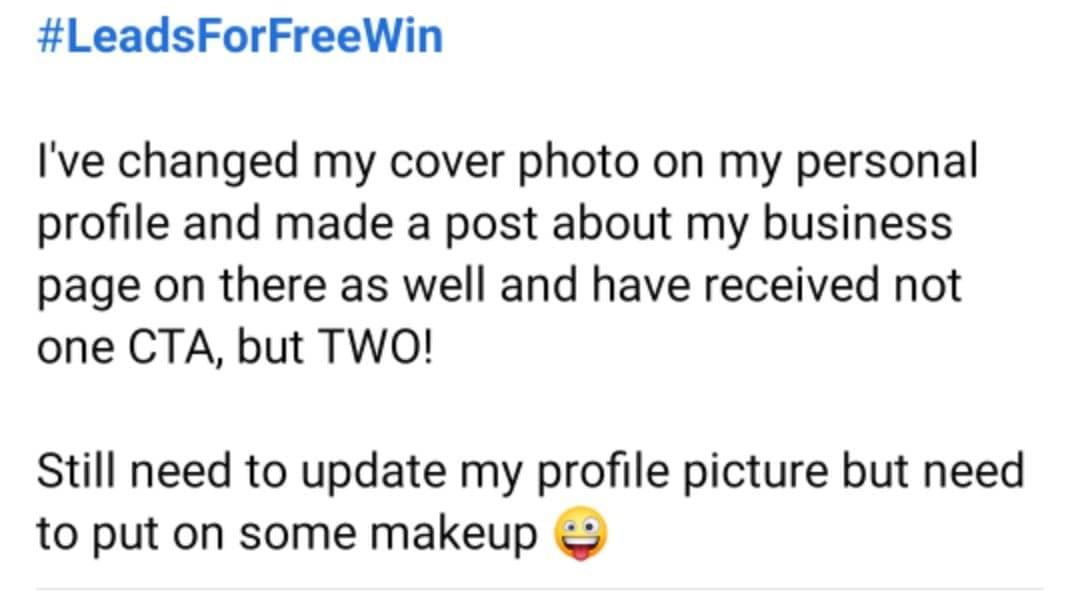Click the word "received" in the post

(x=791, y=285)
